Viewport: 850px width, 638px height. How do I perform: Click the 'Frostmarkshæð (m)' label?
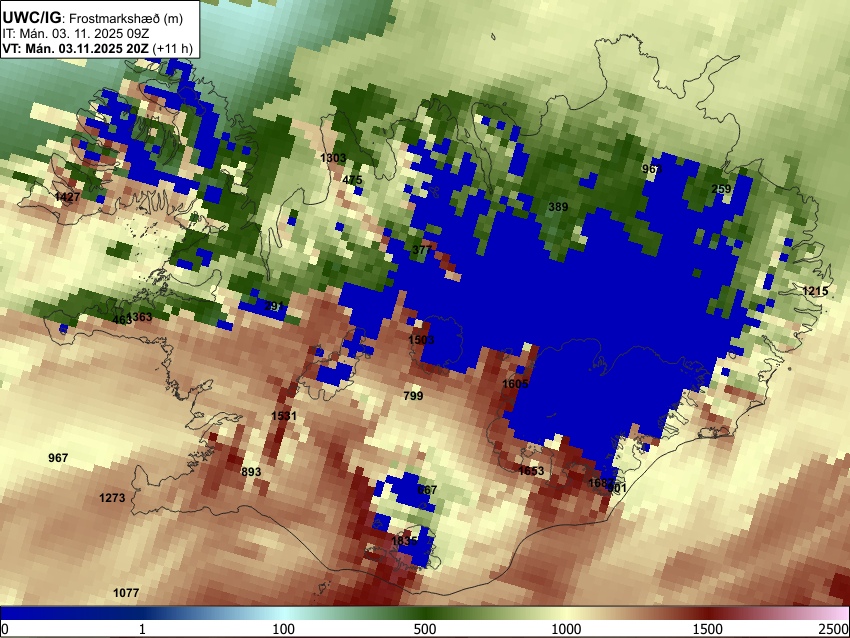coord(126,18)
